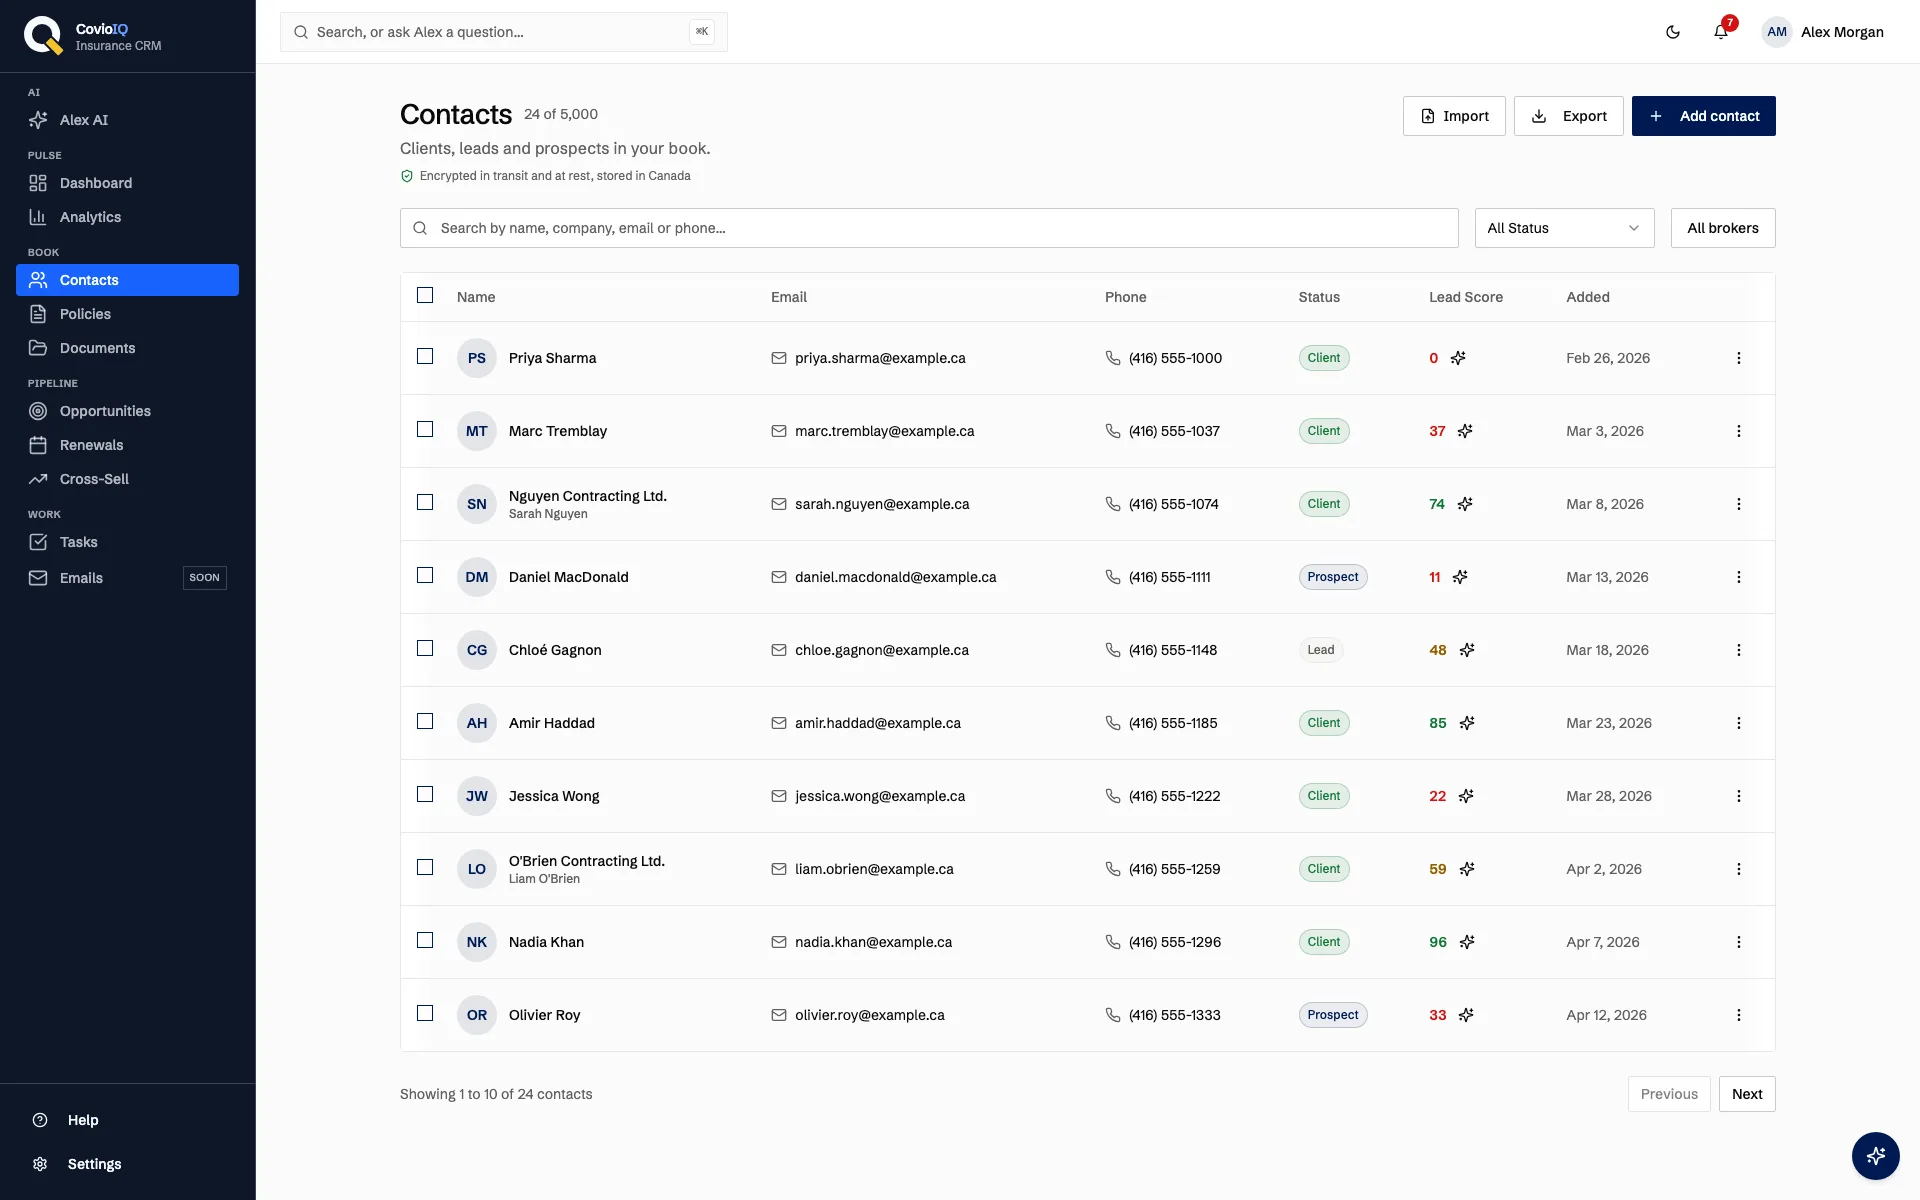Click phone icon for Daniel MacDonald

pos(1113,577)
